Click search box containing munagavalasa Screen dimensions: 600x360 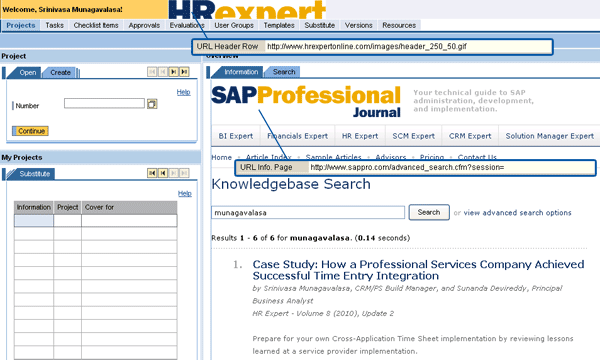308,213
